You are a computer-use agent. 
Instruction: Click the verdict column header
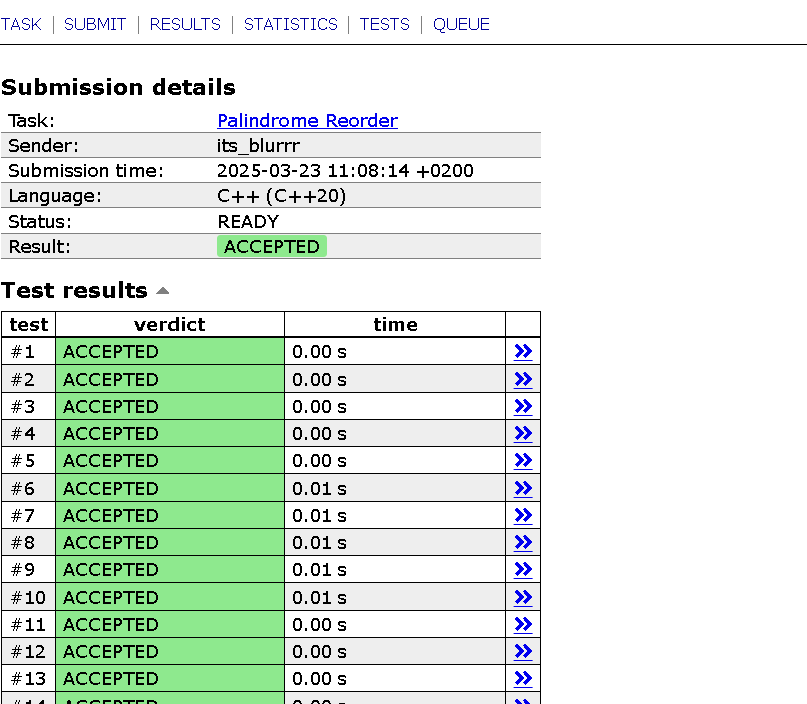170,325
